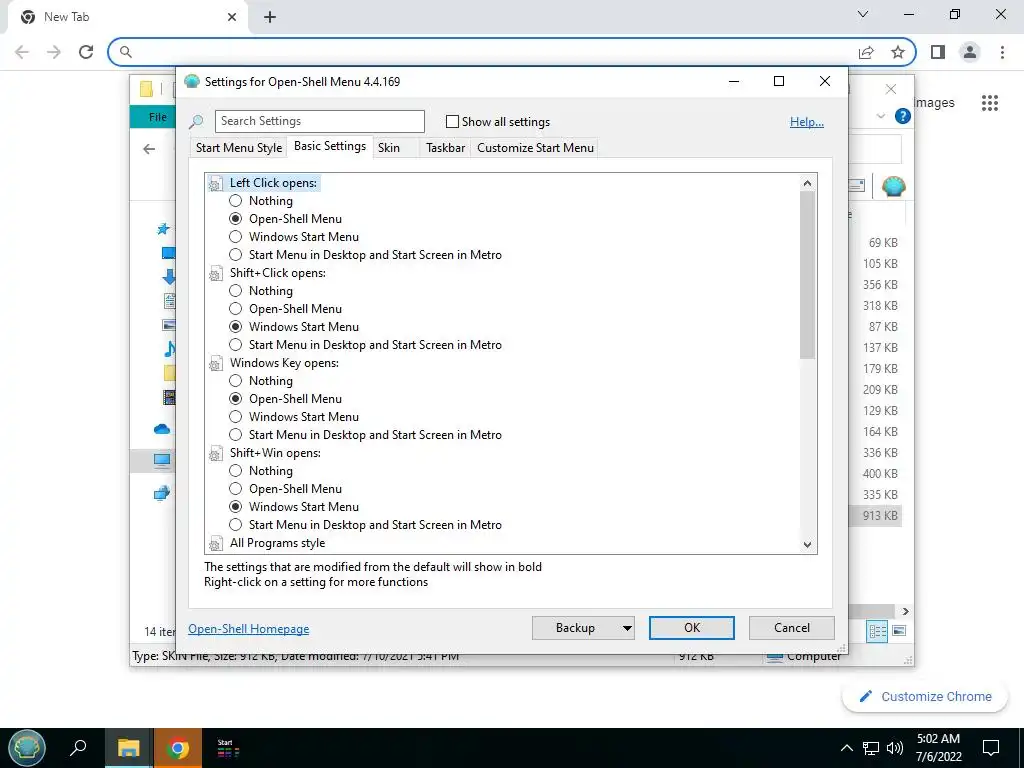The image size is (1024, 768).
Task: Click the Search Settings field
Action: (x=319, y=121)
